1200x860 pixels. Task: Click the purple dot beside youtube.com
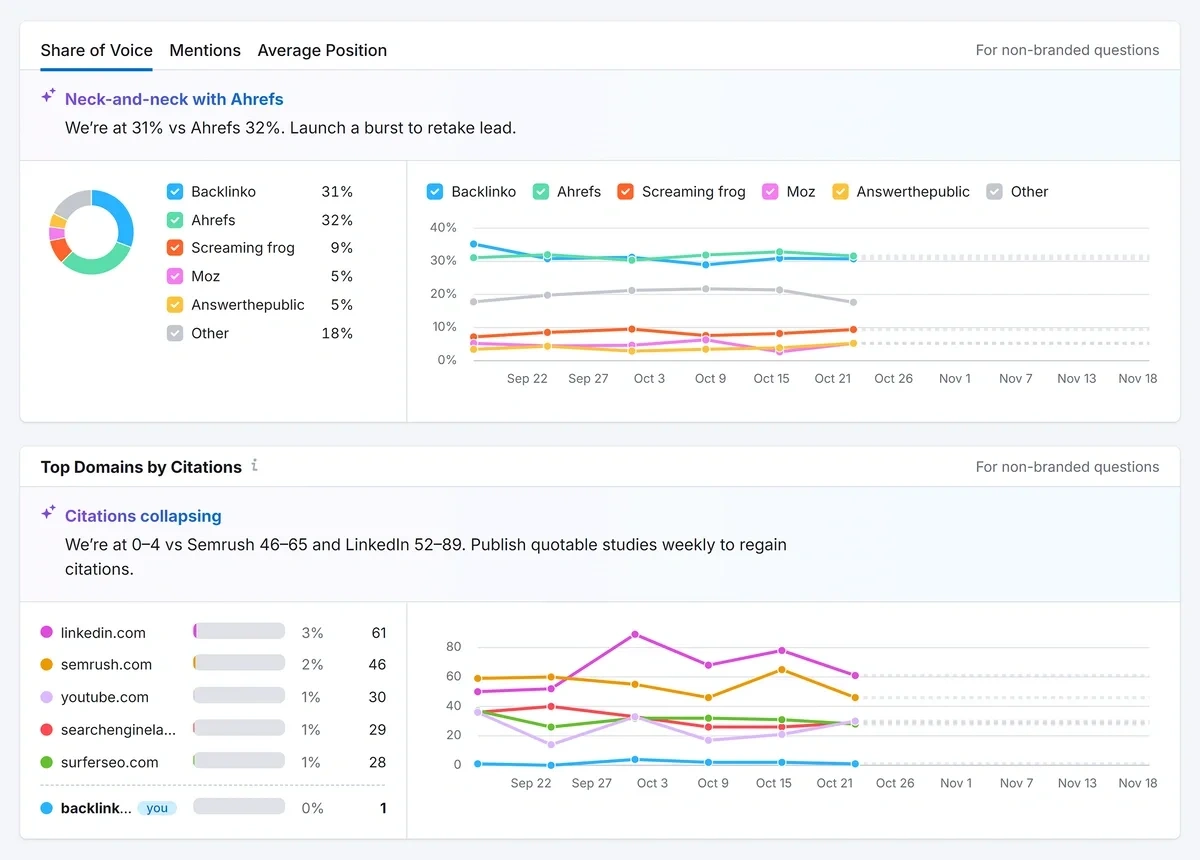(47, 697)
